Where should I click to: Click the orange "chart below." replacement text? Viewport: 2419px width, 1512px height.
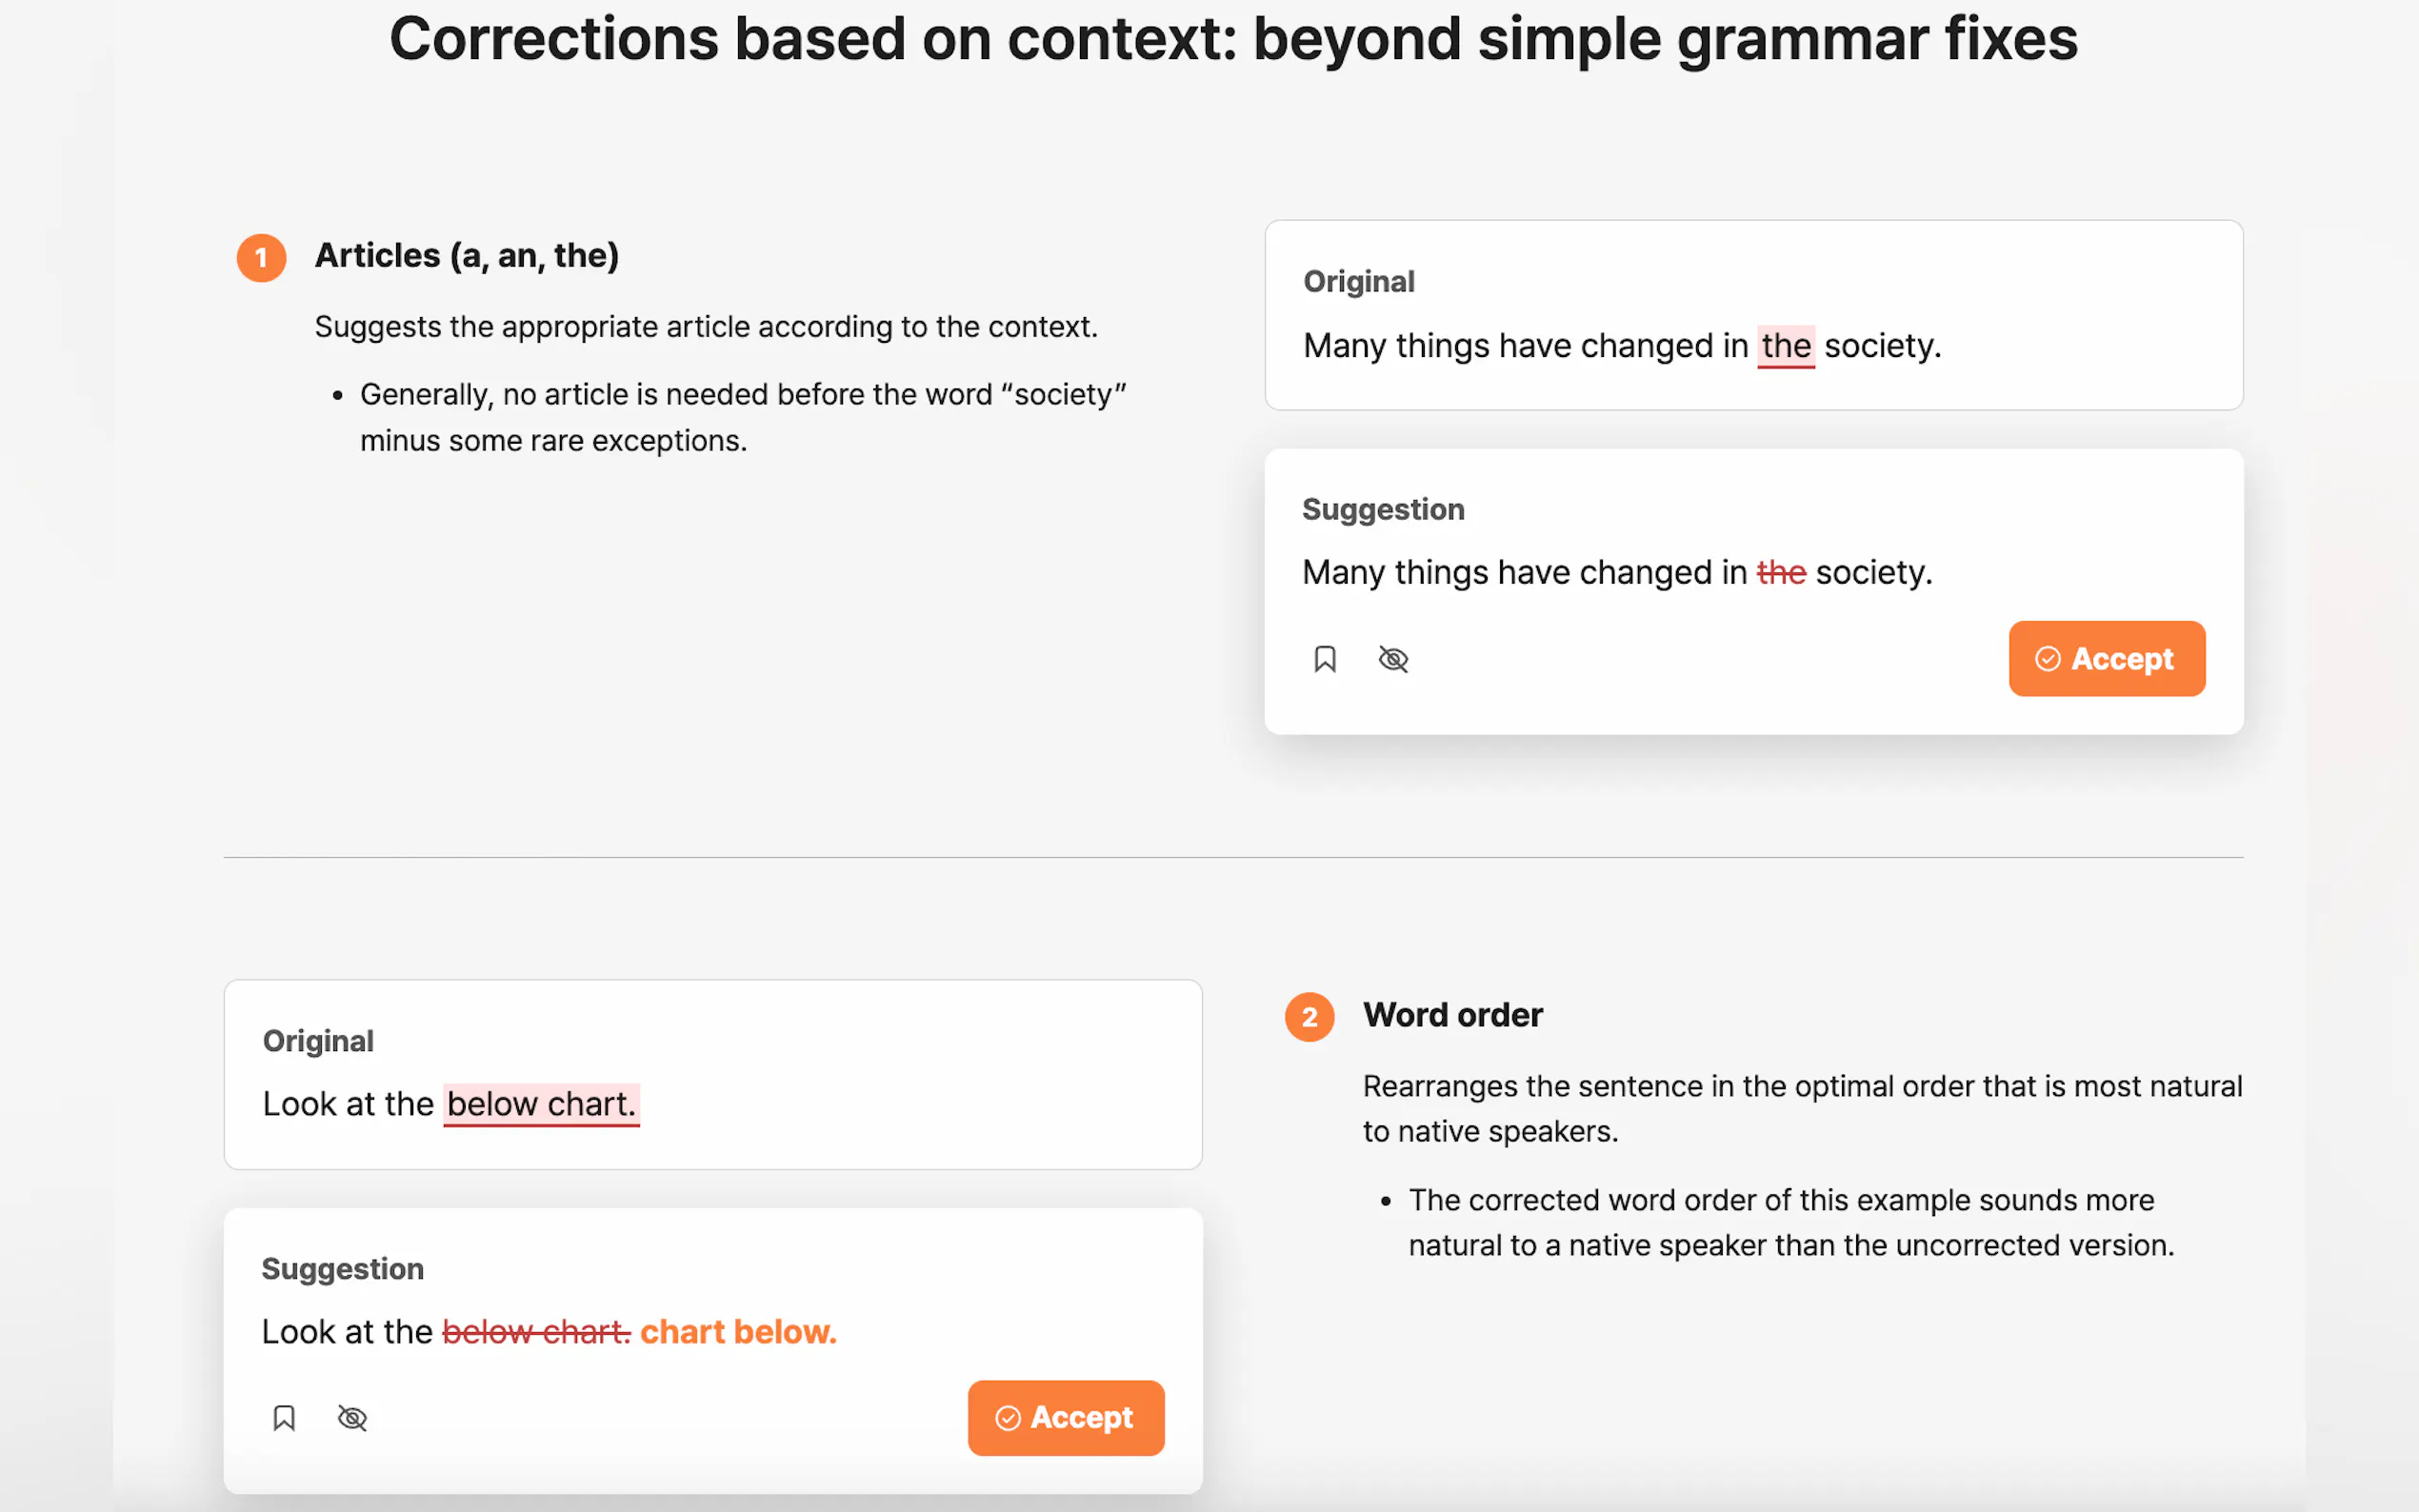[x=738, y=1332]
